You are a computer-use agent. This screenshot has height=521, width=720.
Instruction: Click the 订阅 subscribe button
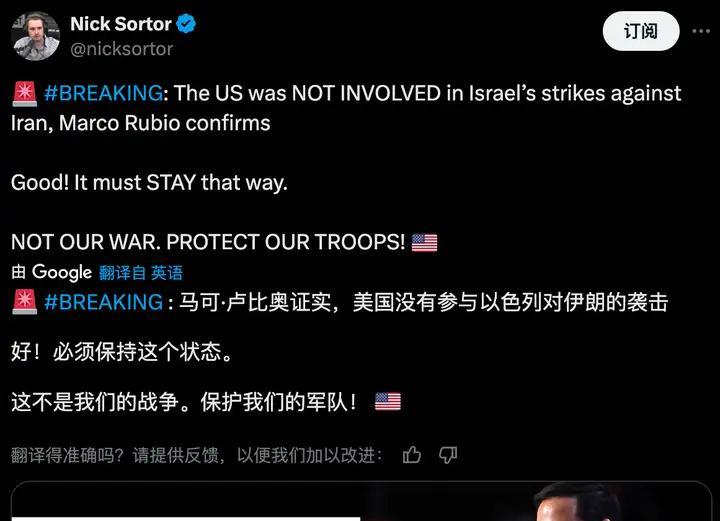[x=641, y=31]
